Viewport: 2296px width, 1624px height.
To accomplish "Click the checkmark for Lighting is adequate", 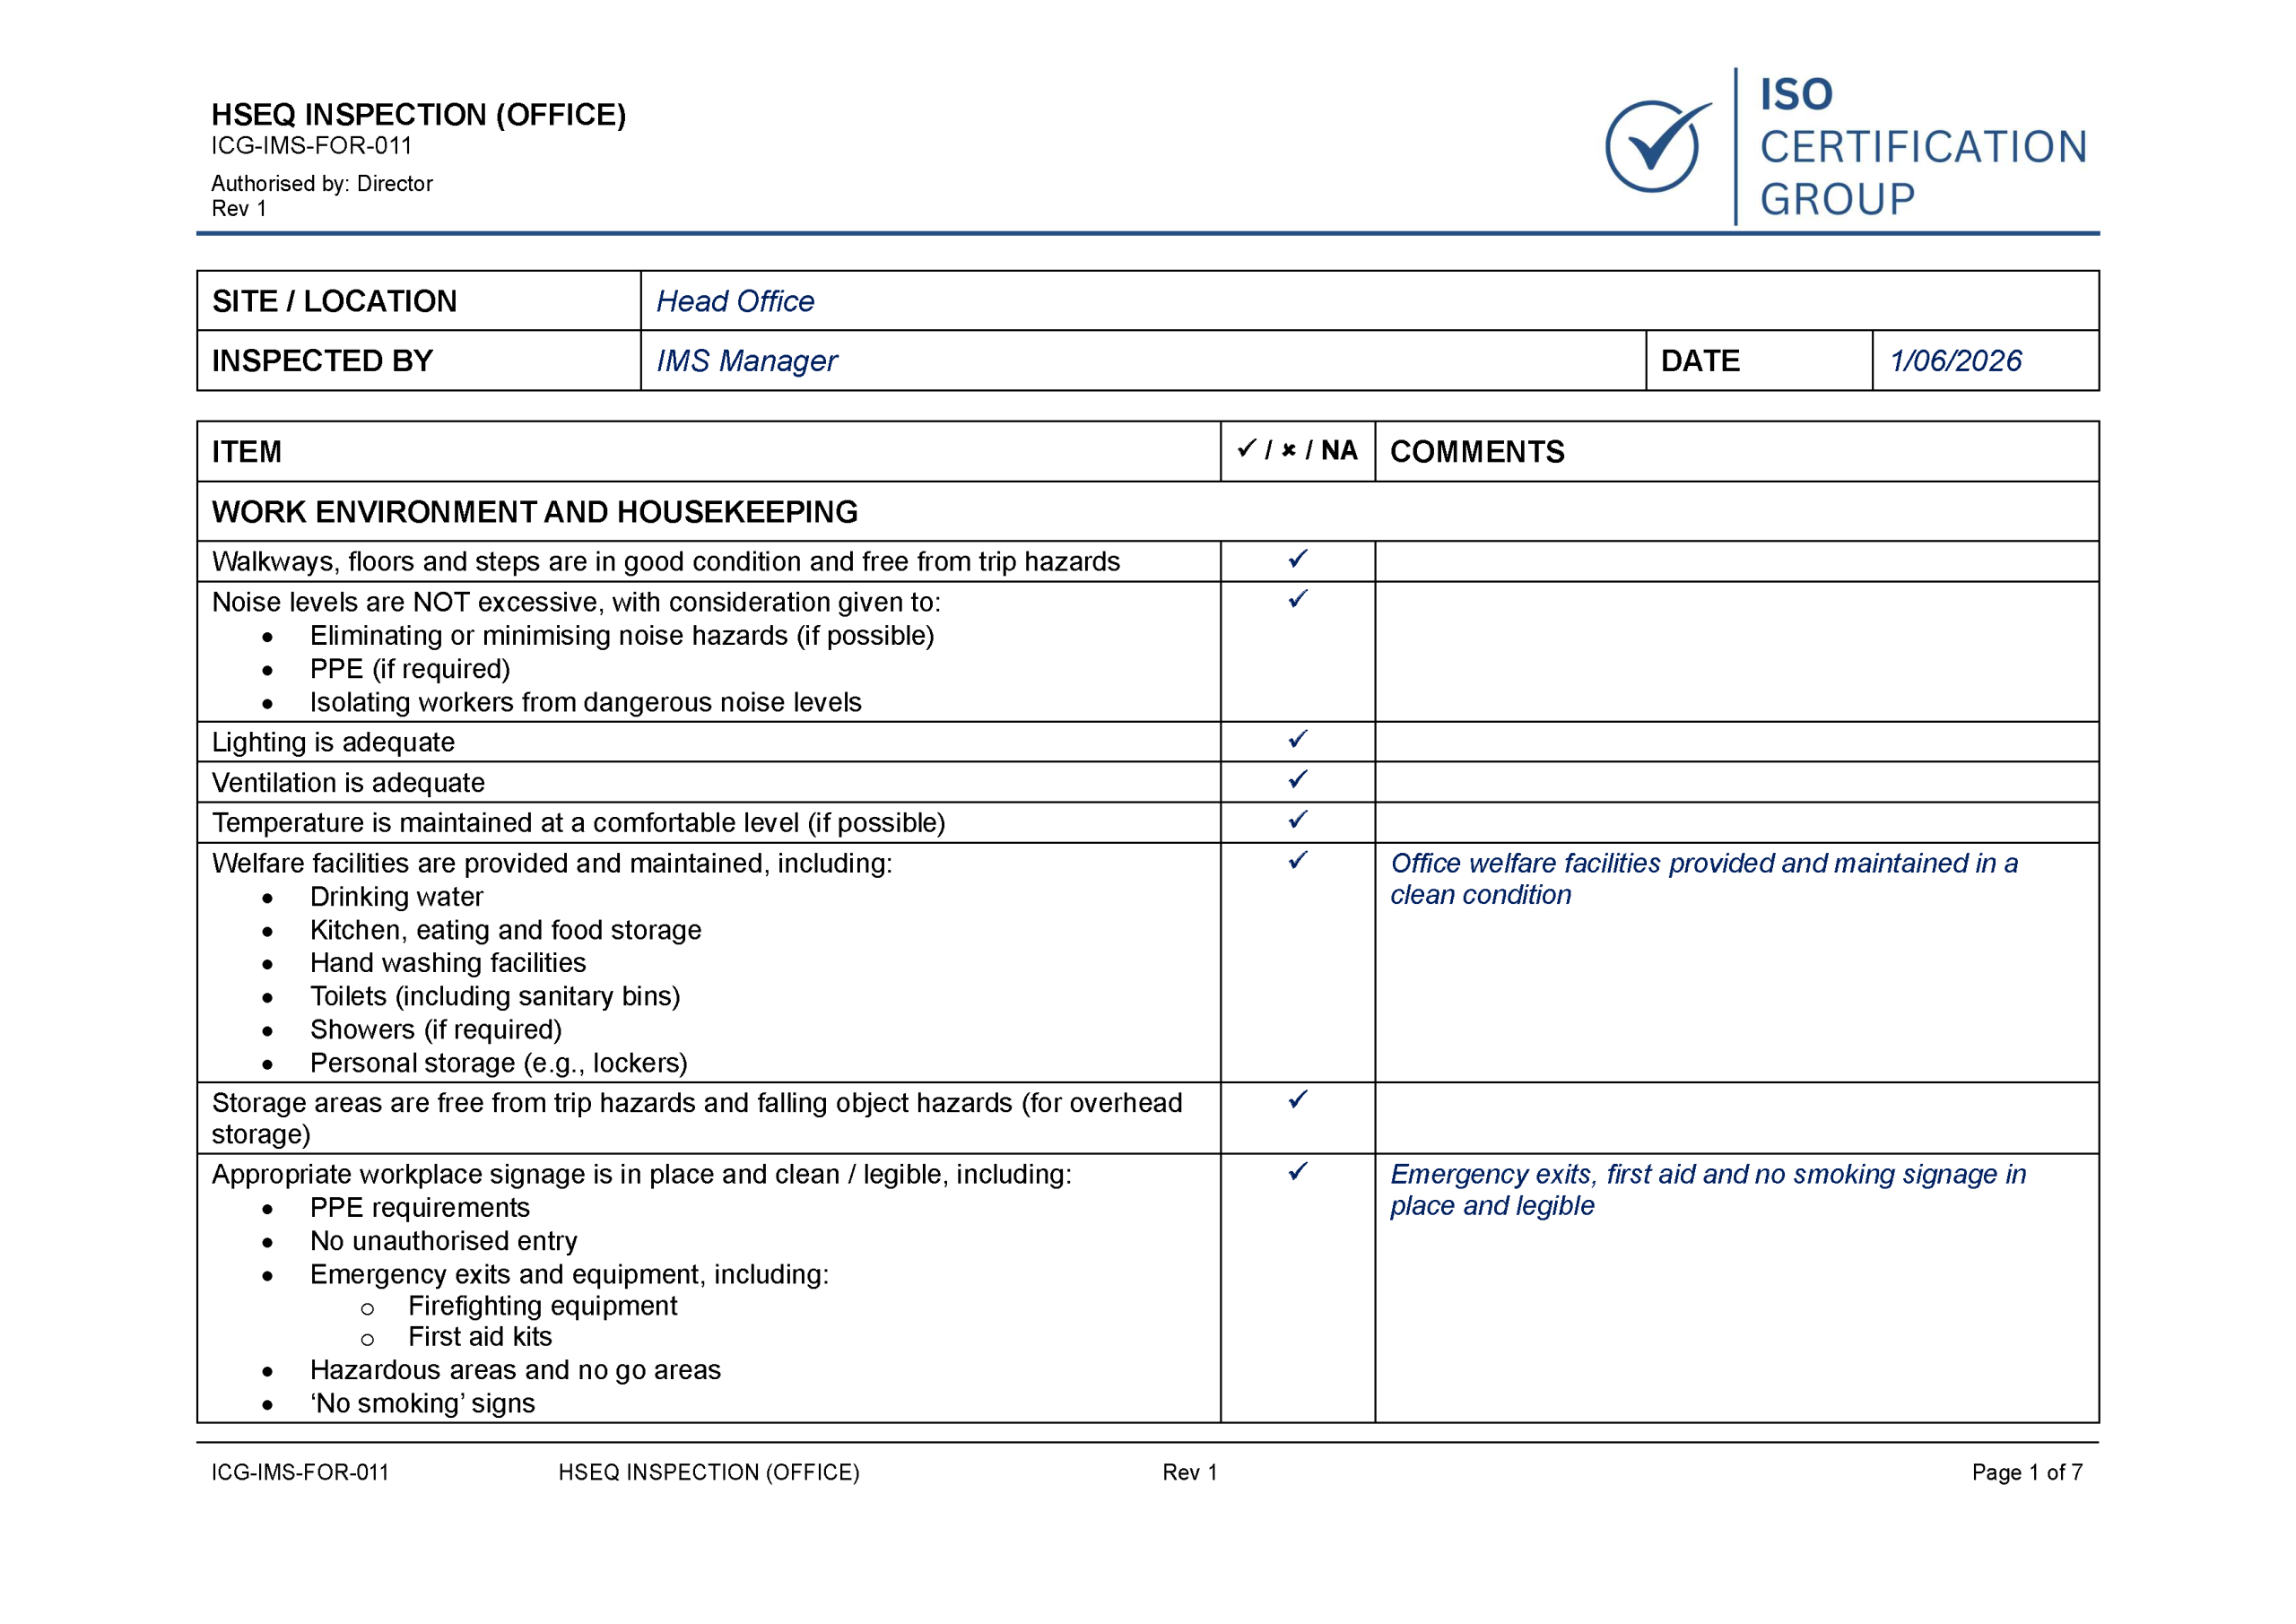I will 1298,739.
